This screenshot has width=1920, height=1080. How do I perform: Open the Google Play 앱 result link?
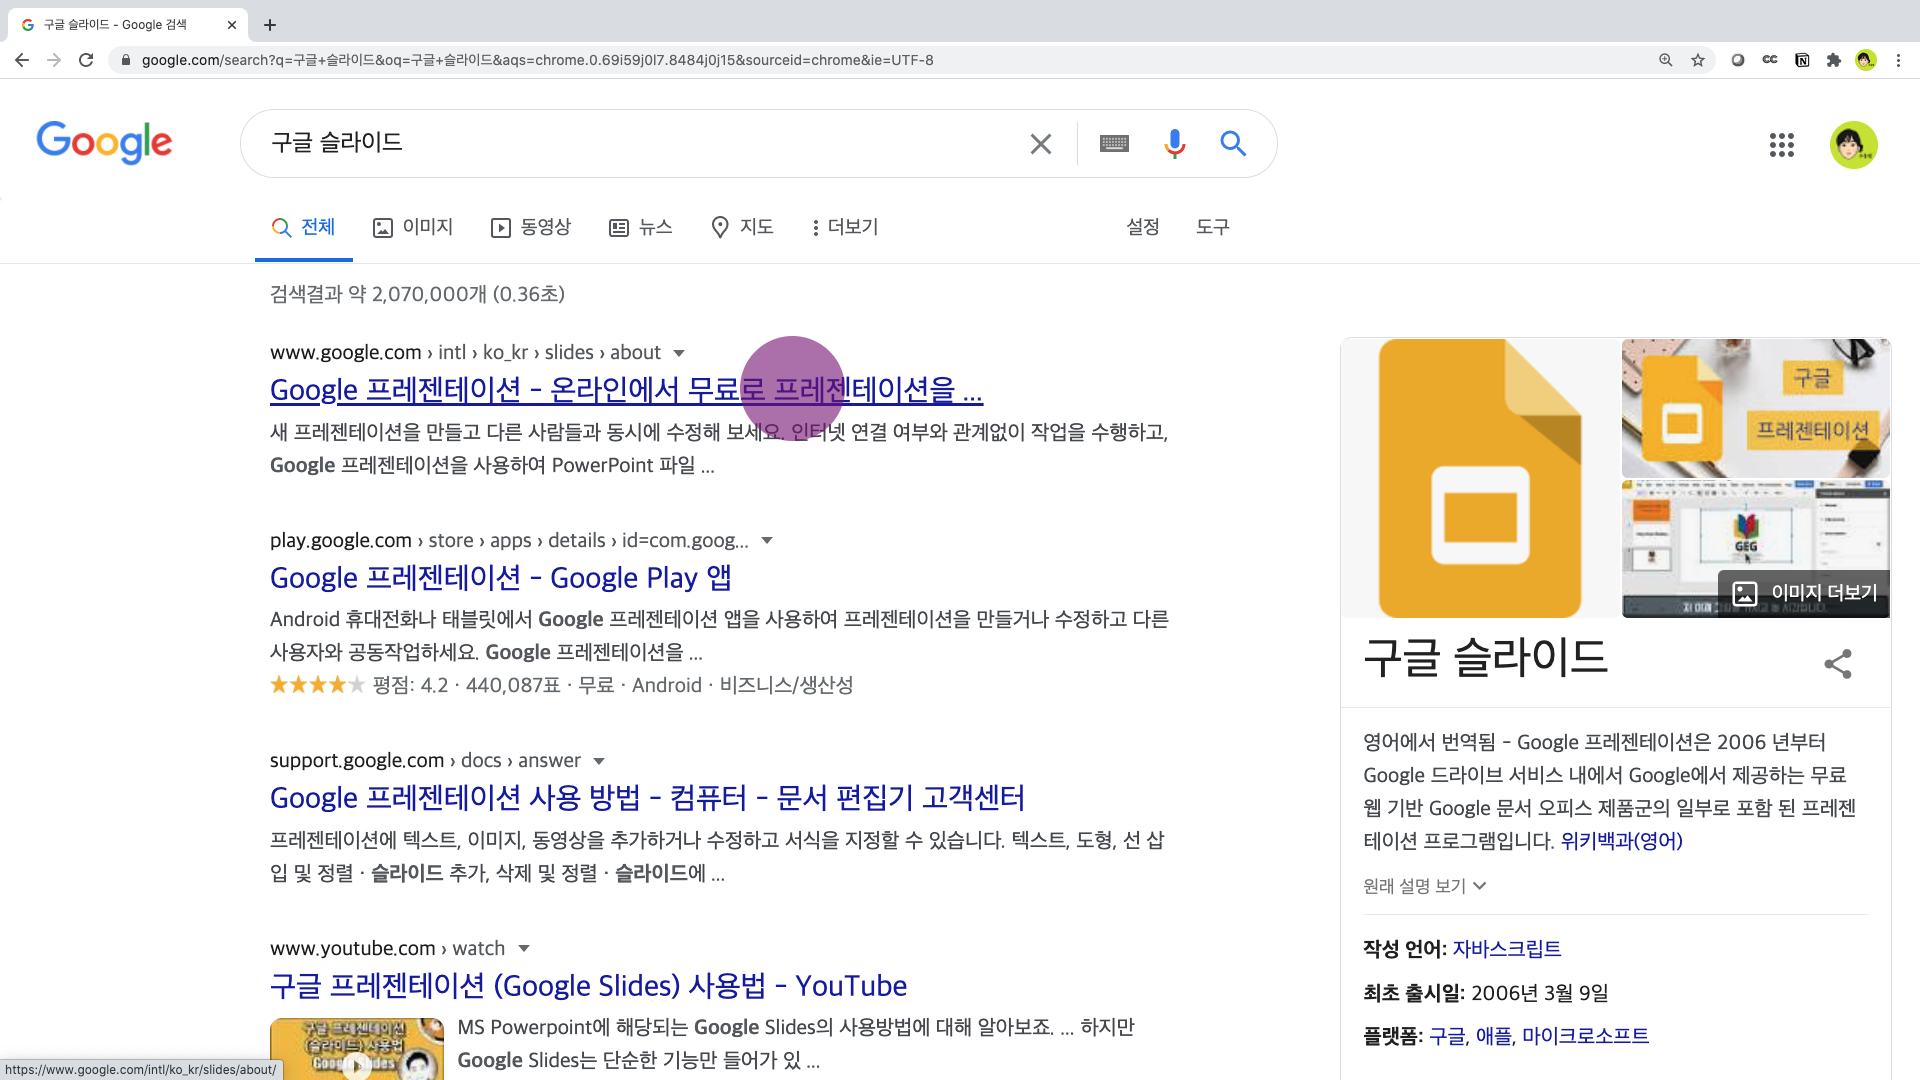click(500, 578)
